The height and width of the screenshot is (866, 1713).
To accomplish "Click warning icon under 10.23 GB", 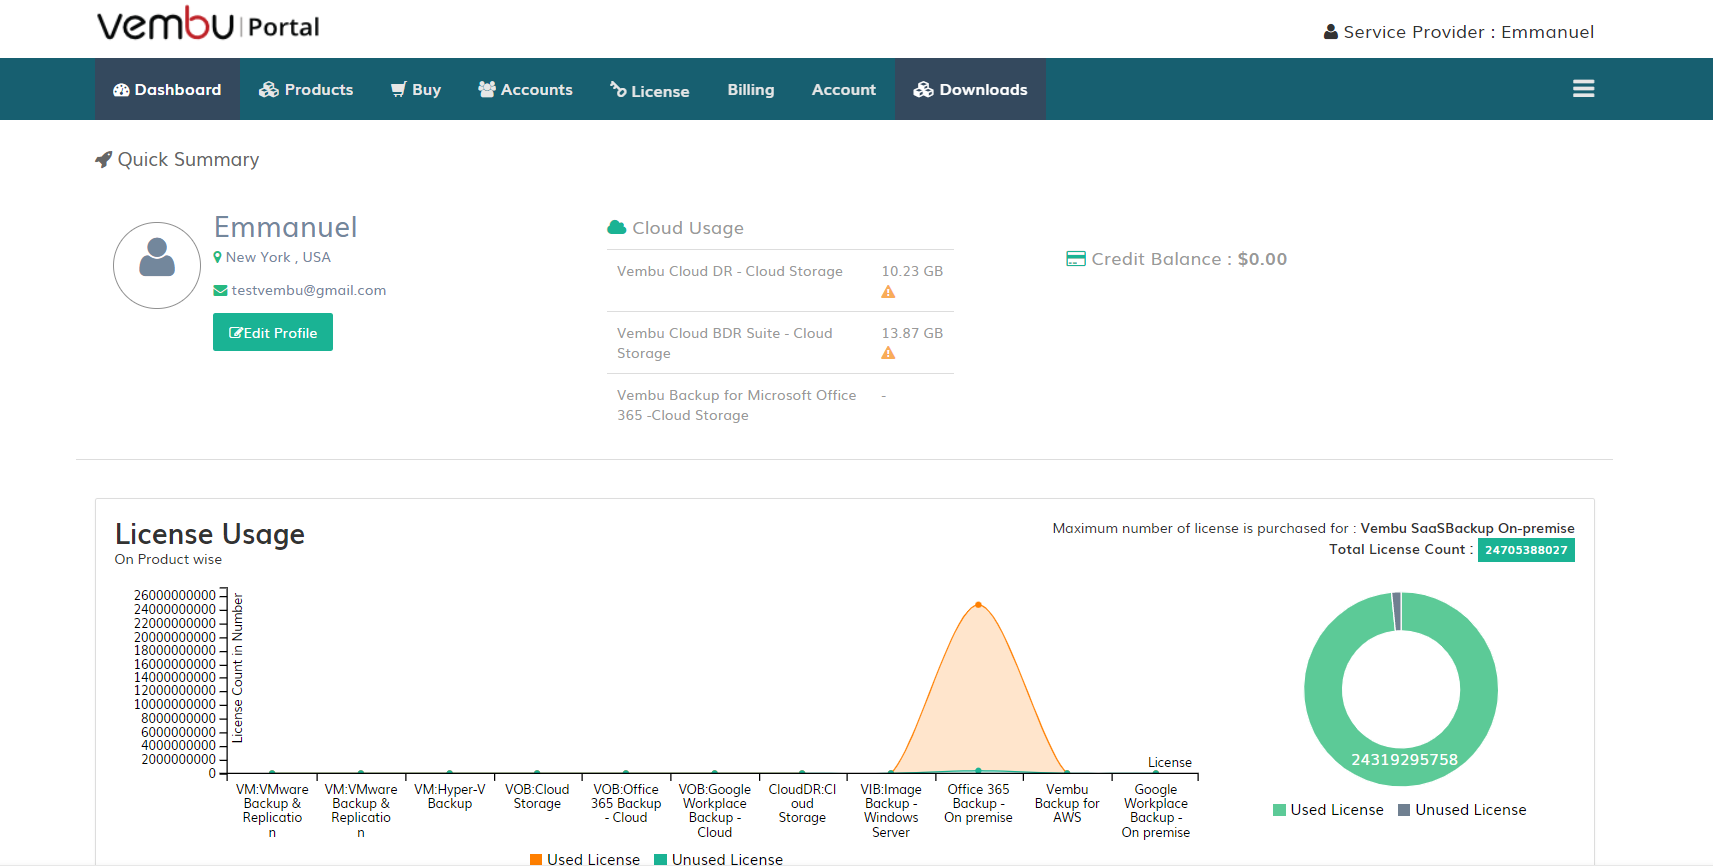I will pyautogui.click(x=888, y=292).
